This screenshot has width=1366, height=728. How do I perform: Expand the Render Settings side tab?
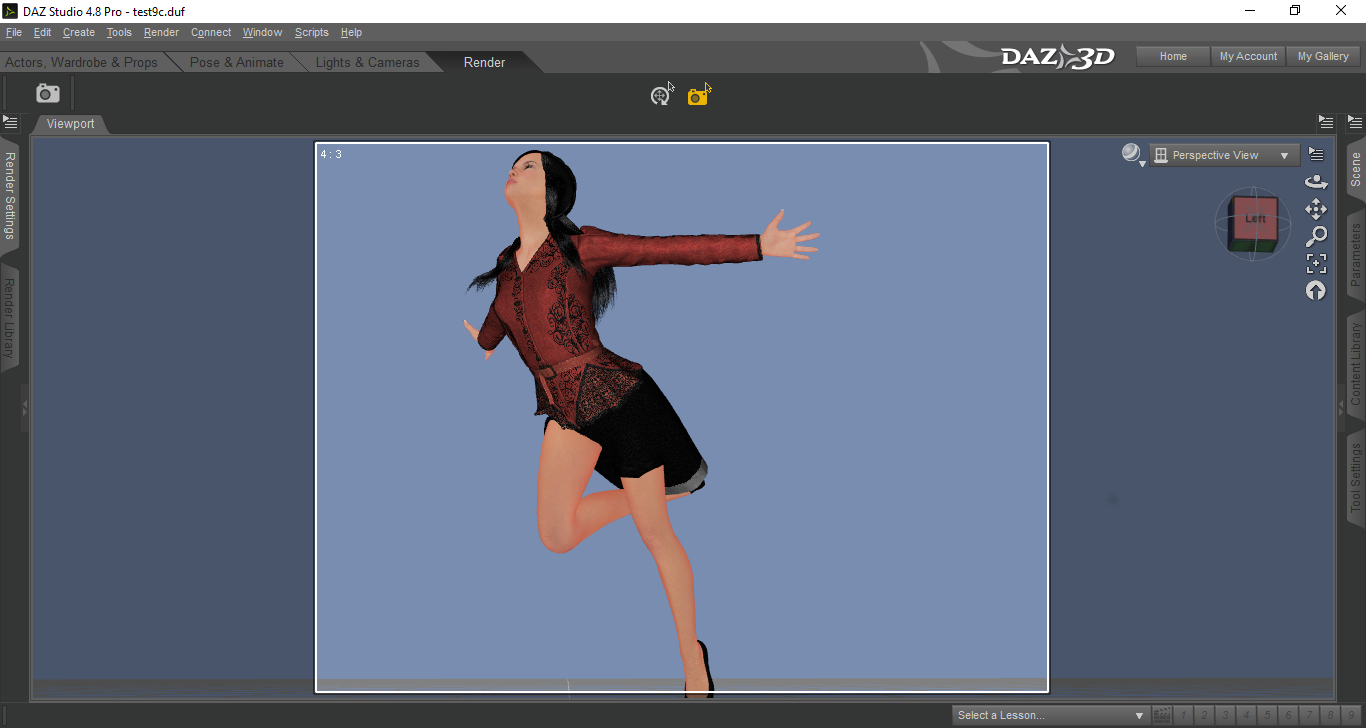9,195
